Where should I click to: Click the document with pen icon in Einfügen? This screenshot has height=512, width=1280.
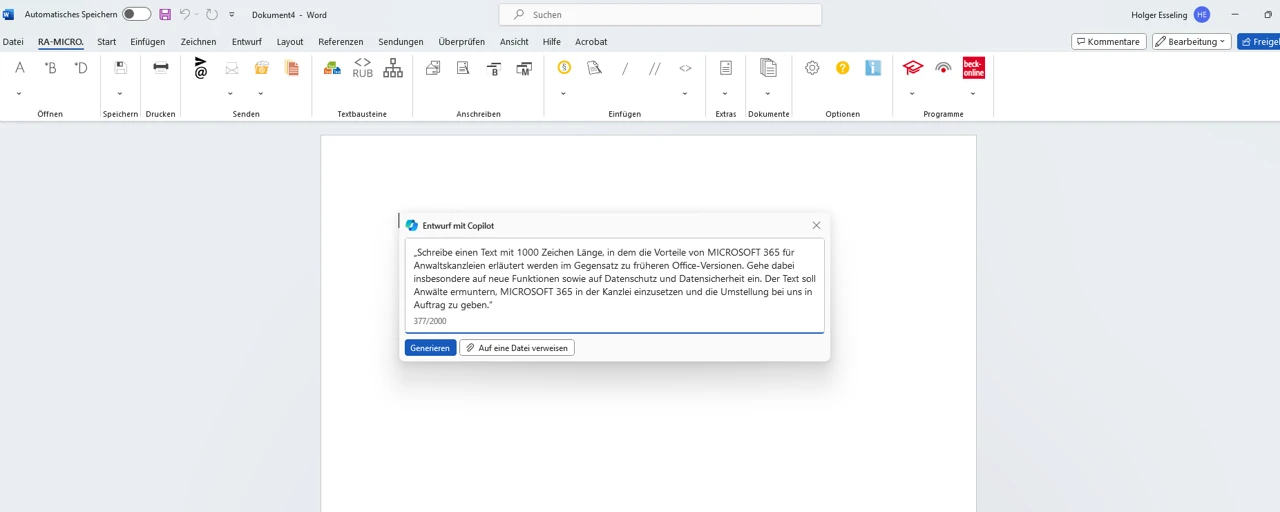tap(594, 68)
